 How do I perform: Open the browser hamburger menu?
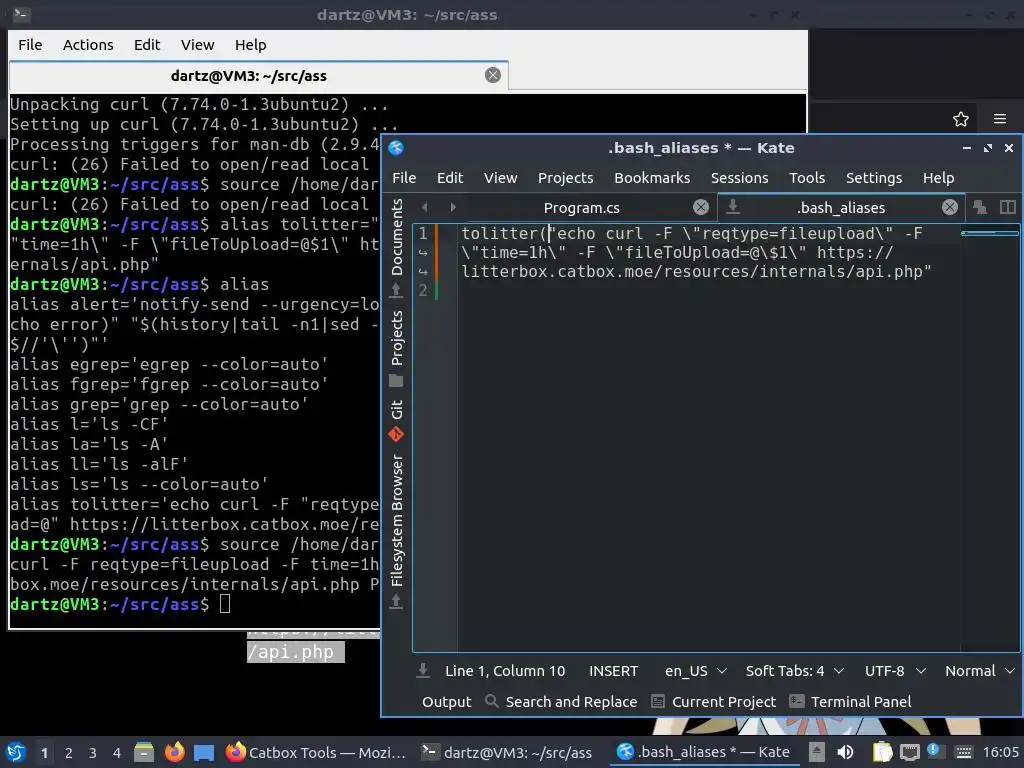point(1000,119)
